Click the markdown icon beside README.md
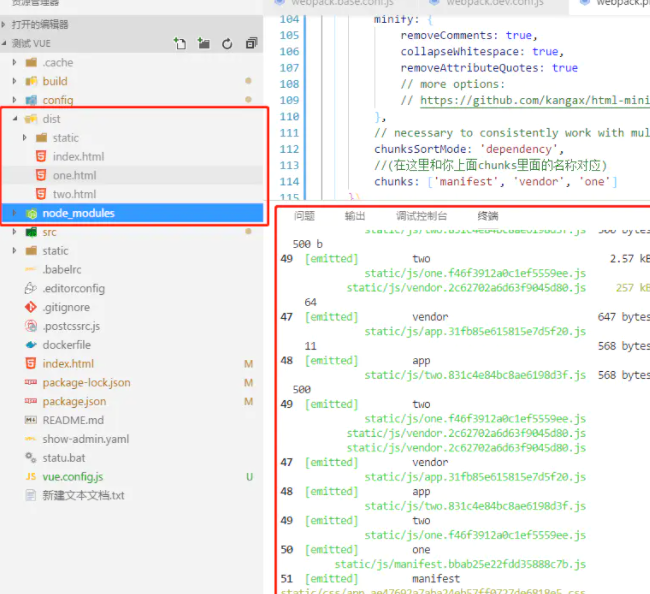The width and height of the screenshot is (650, 594). click(x=31, y=420)
